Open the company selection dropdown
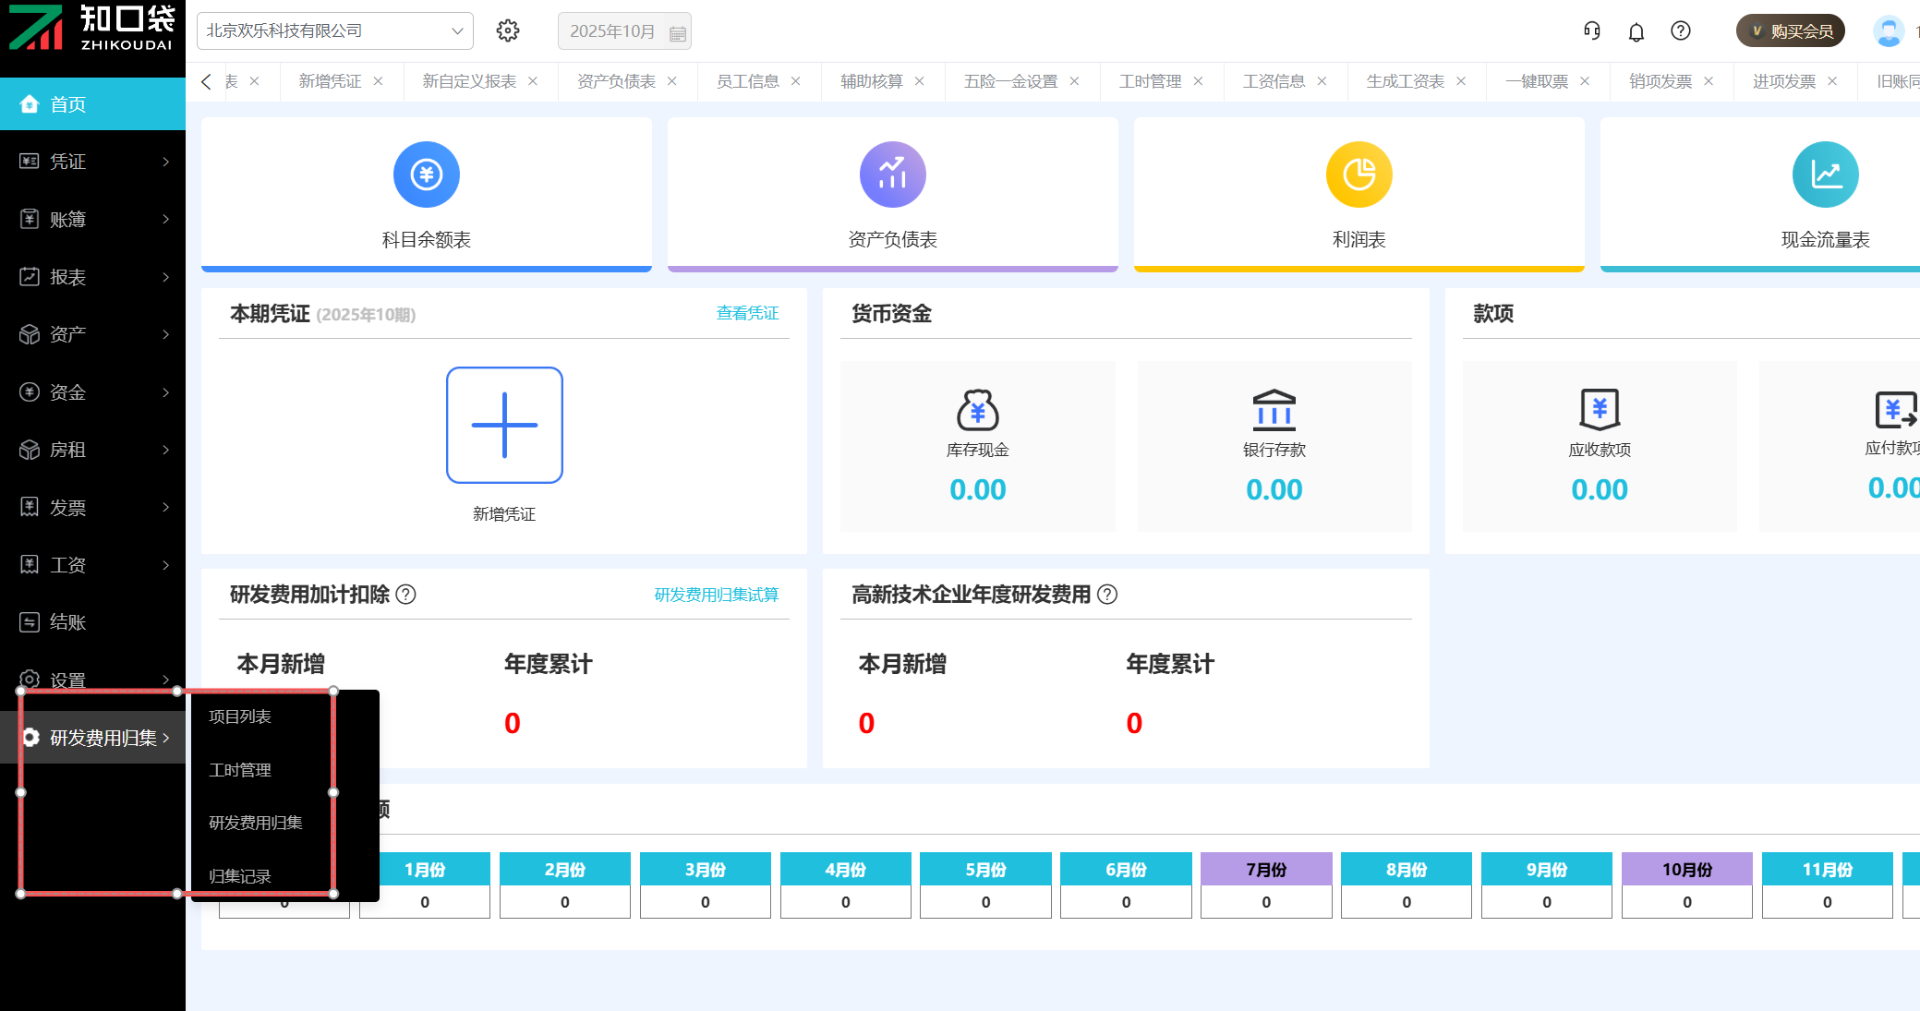The height and width of the screenshot is (1011, 1920). pos(334,31)
